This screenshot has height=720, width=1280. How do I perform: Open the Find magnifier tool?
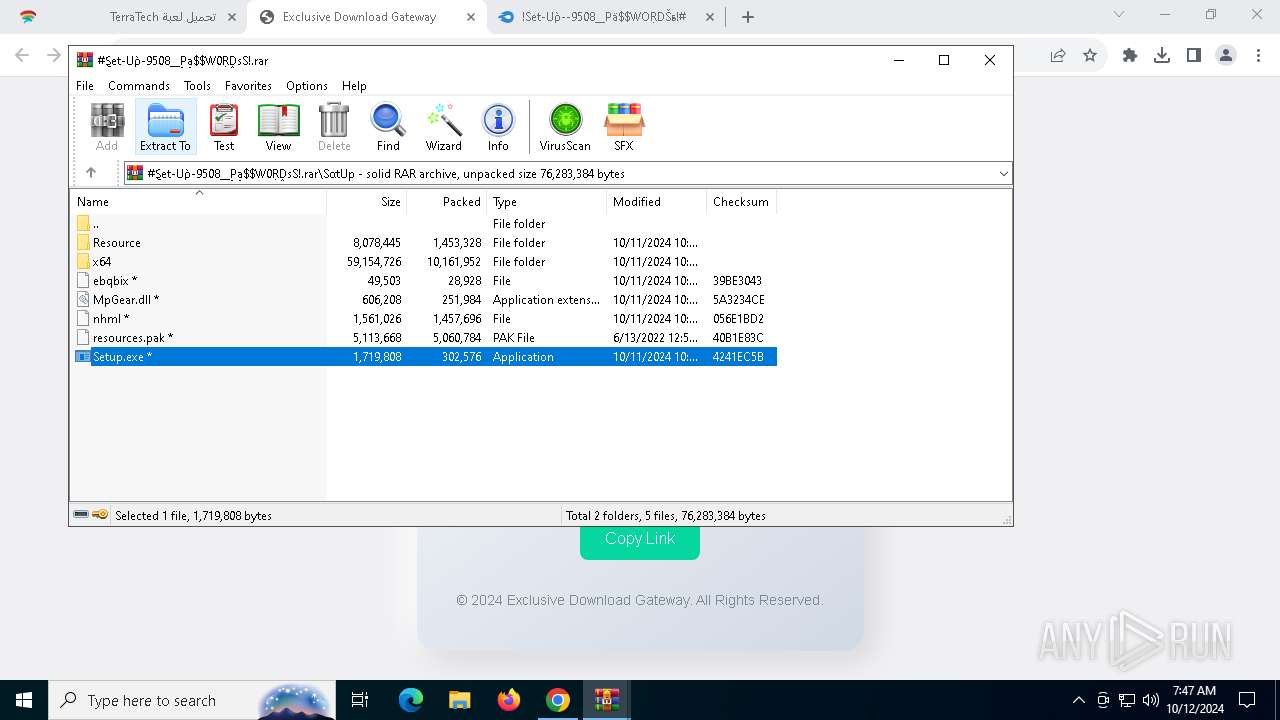pyautogui.click(x=388, y=127)
